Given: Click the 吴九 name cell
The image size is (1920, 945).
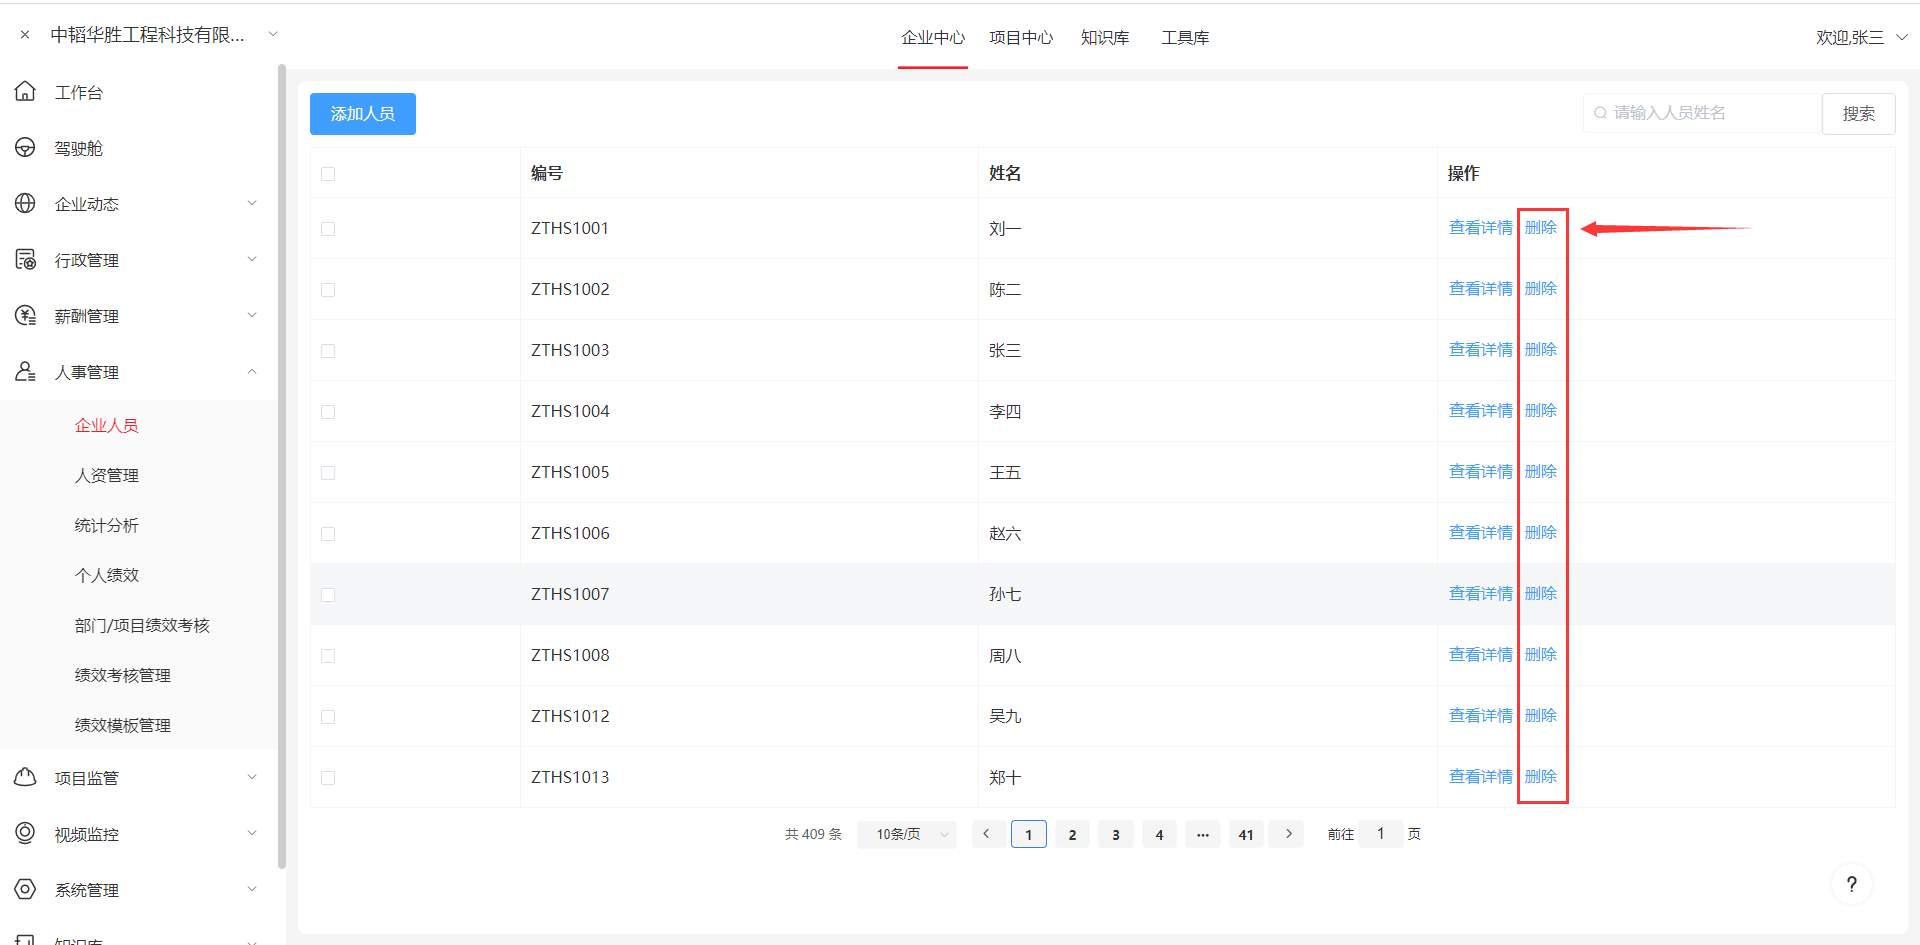Looking at the screenshot, I should click(x=1207, y=716).
